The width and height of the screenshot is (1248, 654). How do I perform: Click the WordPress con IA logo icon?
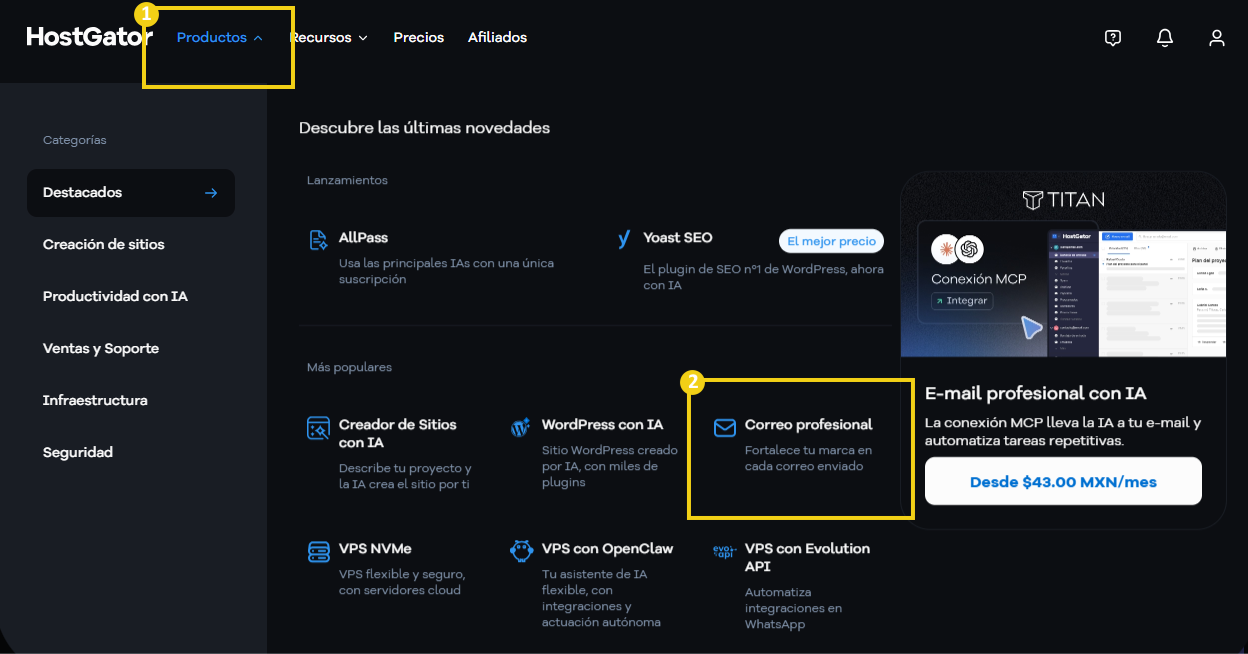520,428
